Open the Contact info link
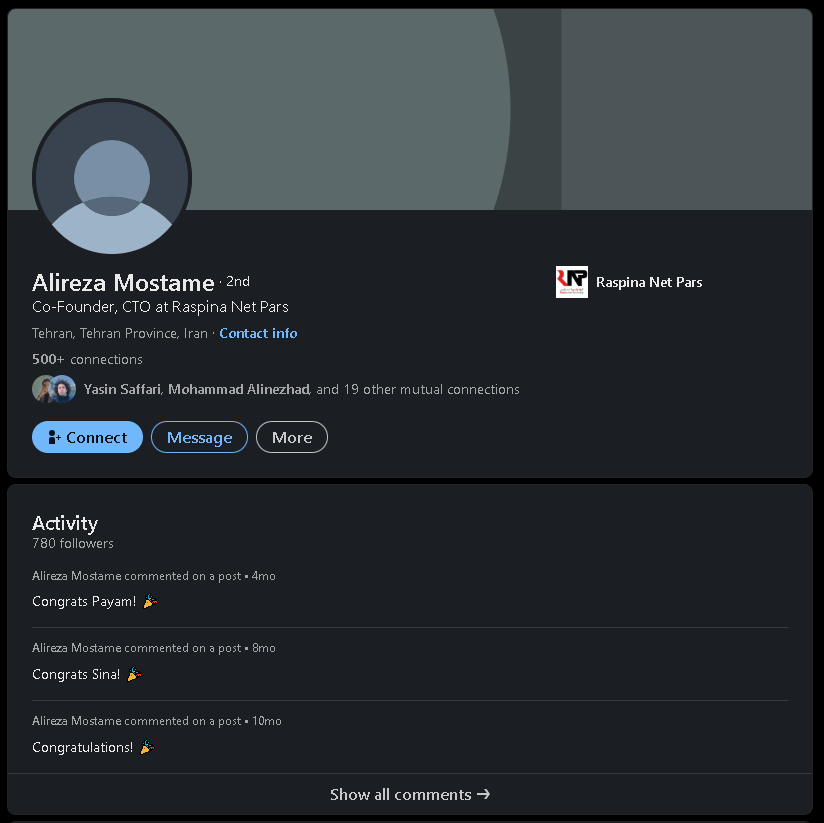Viewport: 824px width, 823px height. coord(258,333)
